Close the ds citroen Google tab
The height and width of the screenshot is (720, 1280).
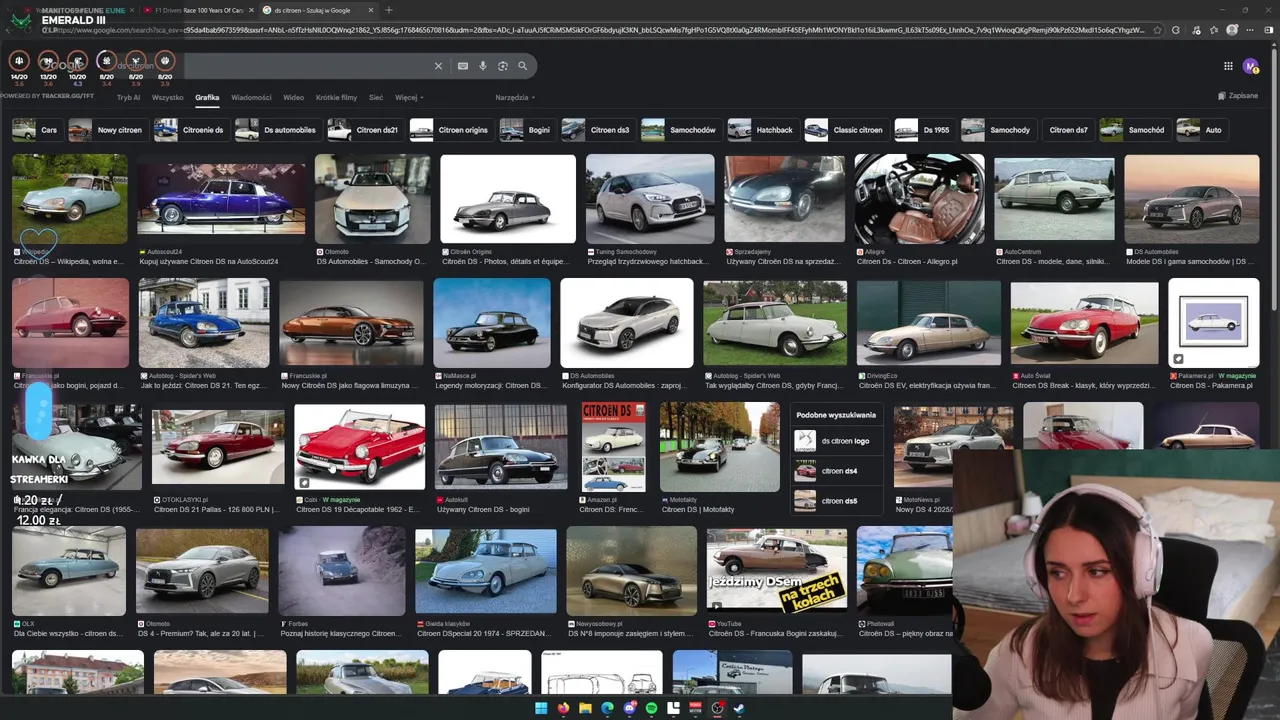click(x=370, y=10)
